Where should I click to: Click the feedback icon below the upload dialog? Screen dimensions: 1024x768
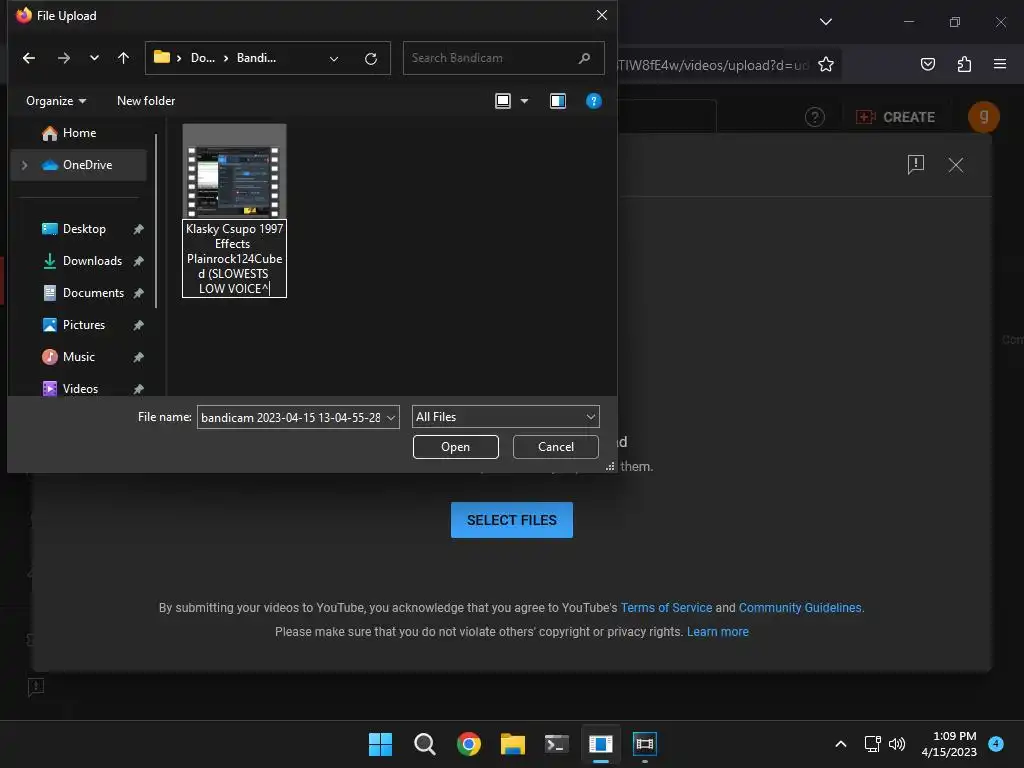[x=36, y=687]
